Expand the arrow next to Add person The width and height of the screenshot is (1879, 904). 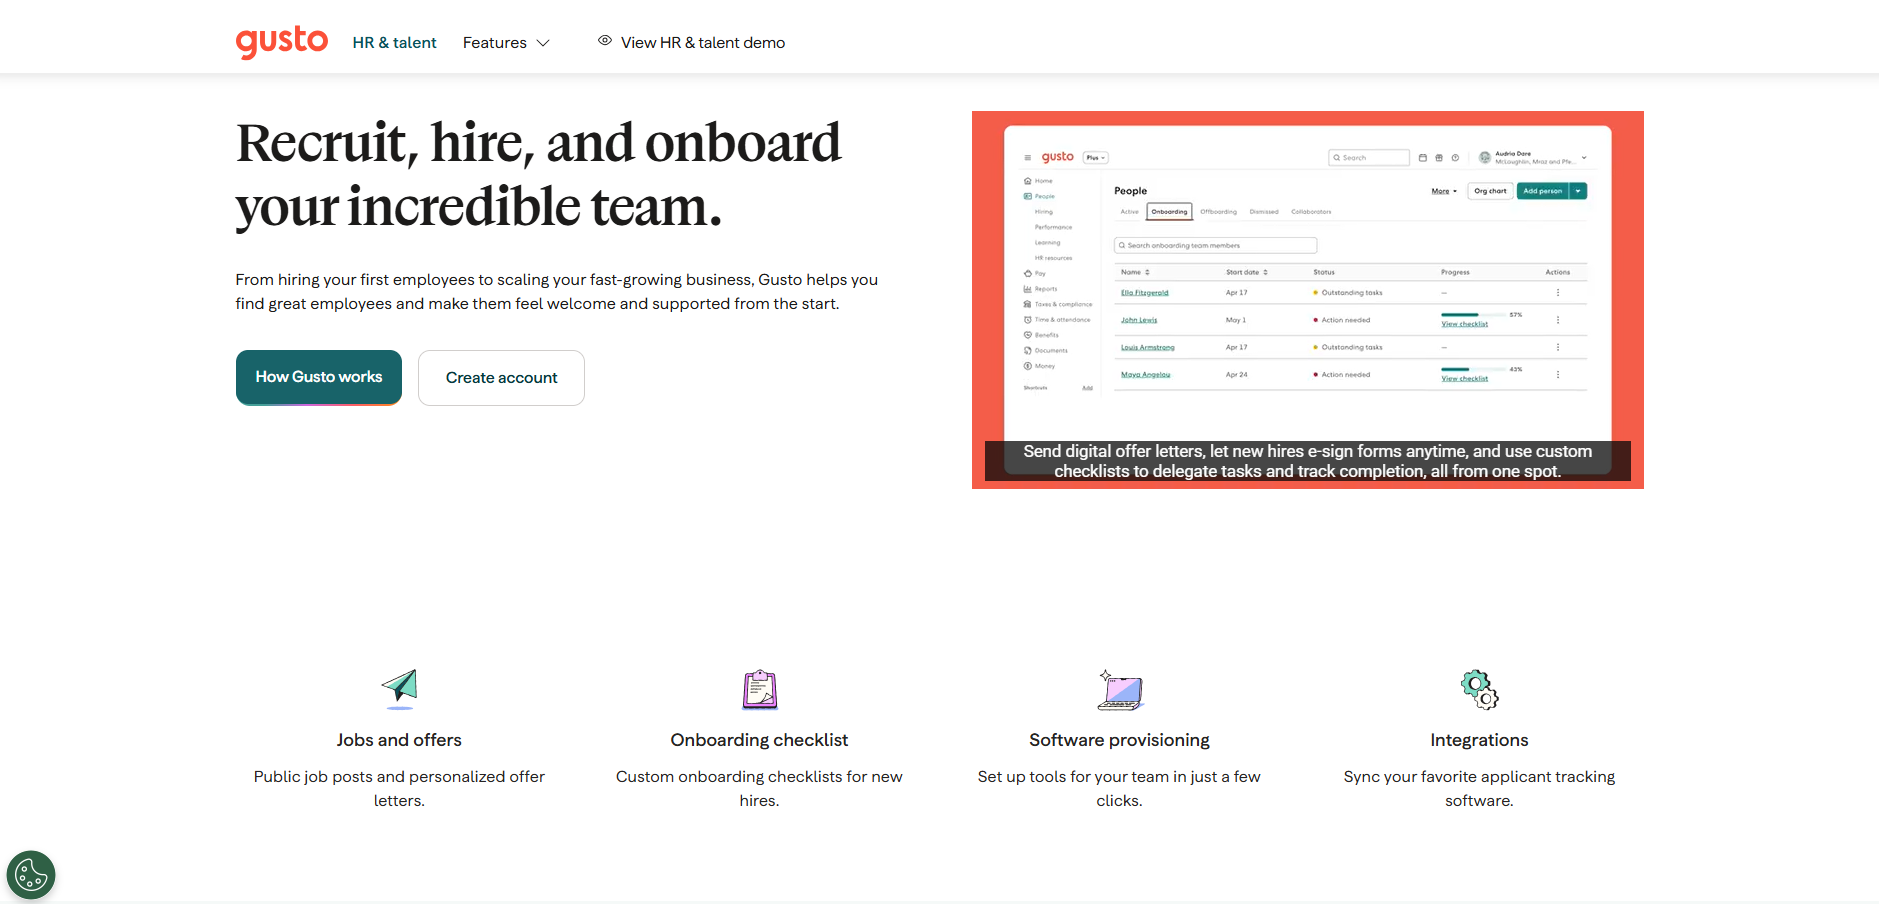1578,191
